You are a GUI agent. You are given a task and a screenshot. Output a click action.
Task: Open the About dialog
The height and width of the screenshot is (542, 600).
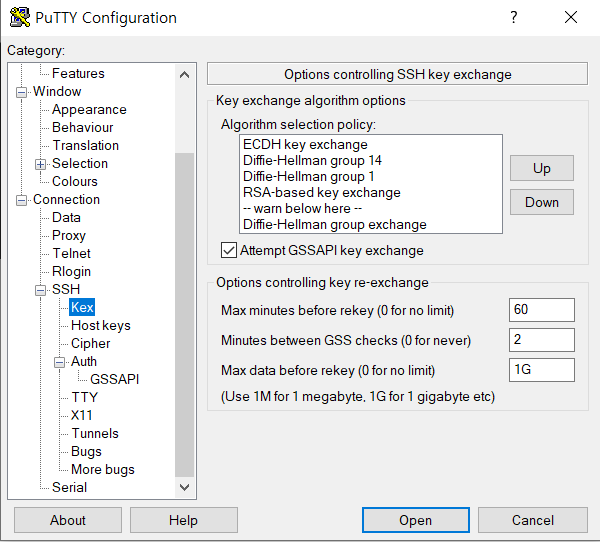click(x=68, y=520)
